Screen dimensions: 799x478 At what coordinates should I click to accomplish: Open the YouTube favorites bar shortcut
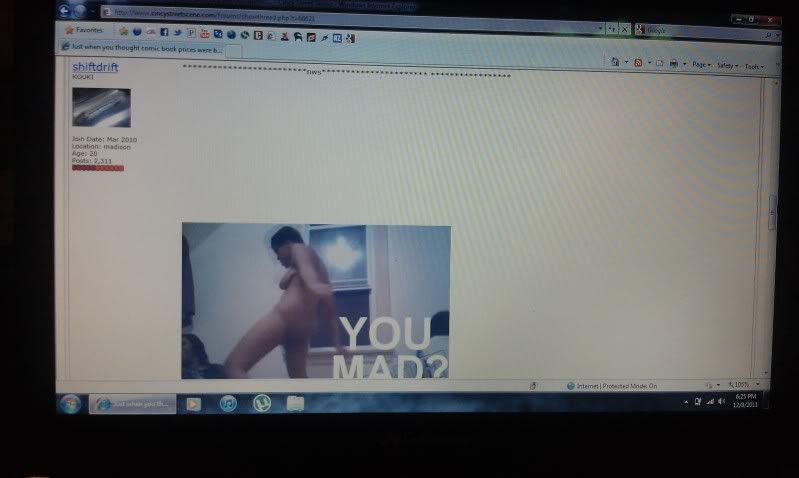[204, 33]
